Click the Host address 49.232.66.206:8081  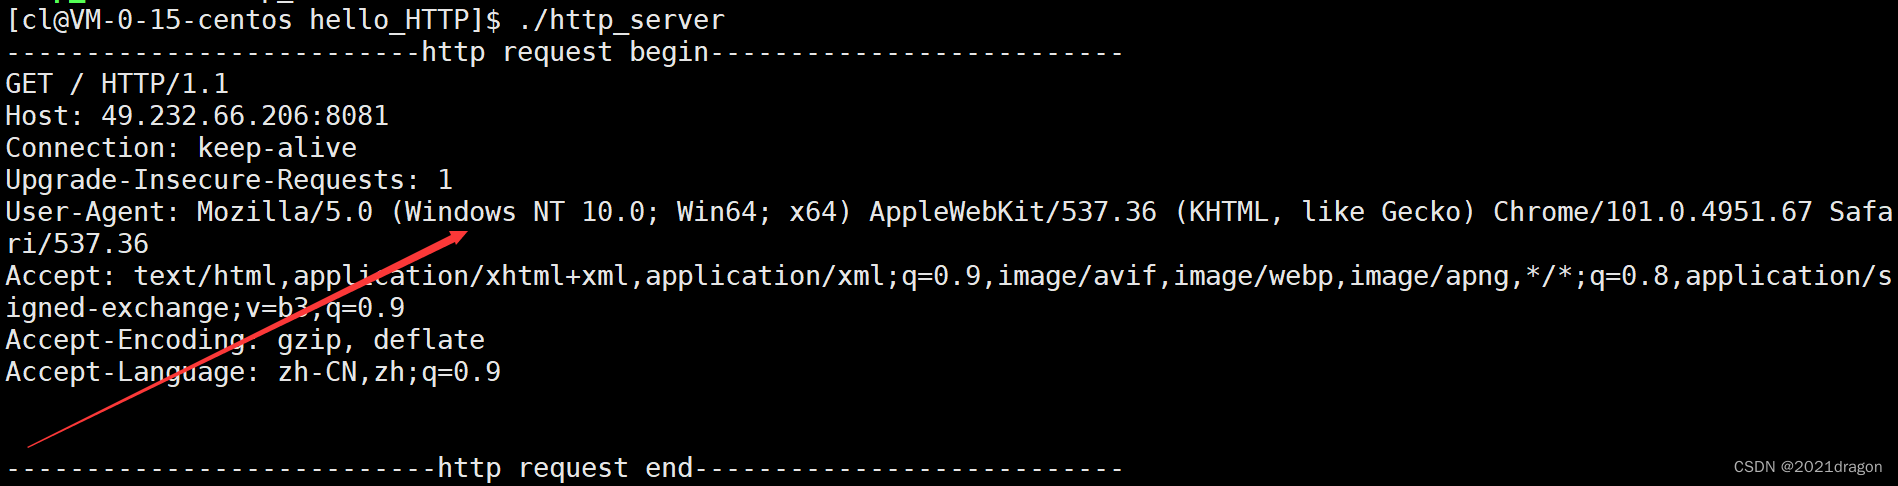[245, 116]
